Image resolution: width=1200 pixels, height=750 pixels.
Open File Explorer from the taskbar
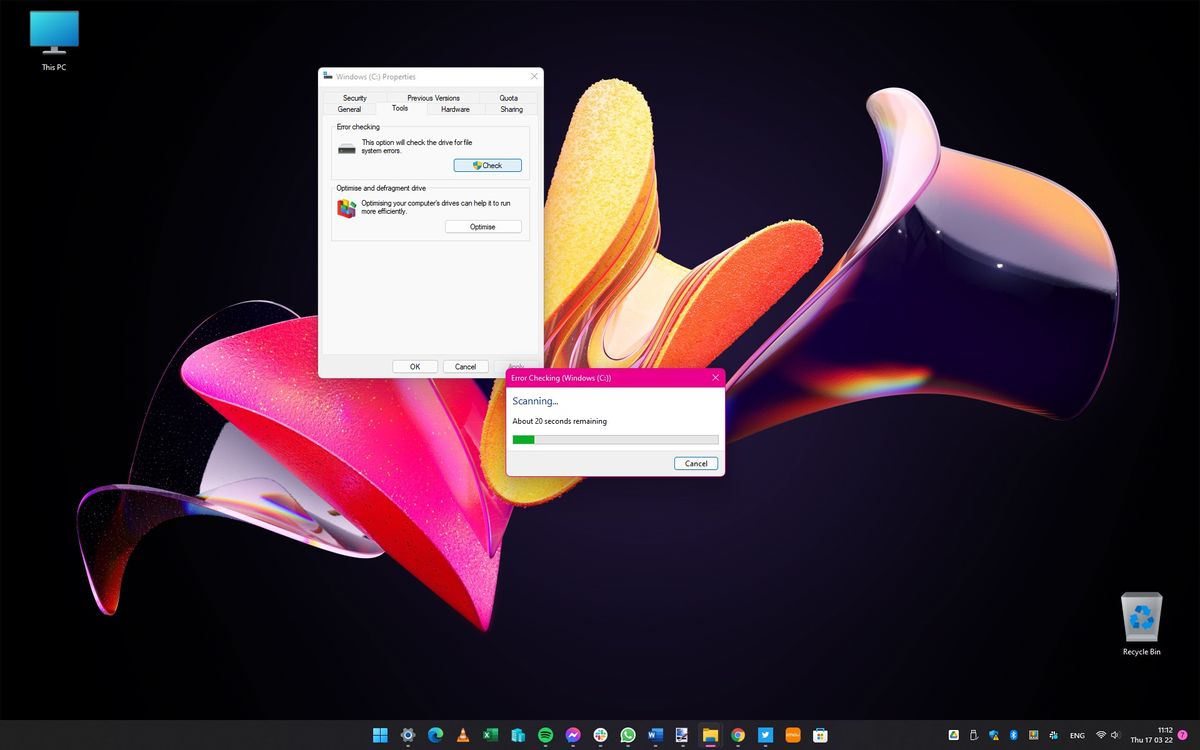coord(709,735)
